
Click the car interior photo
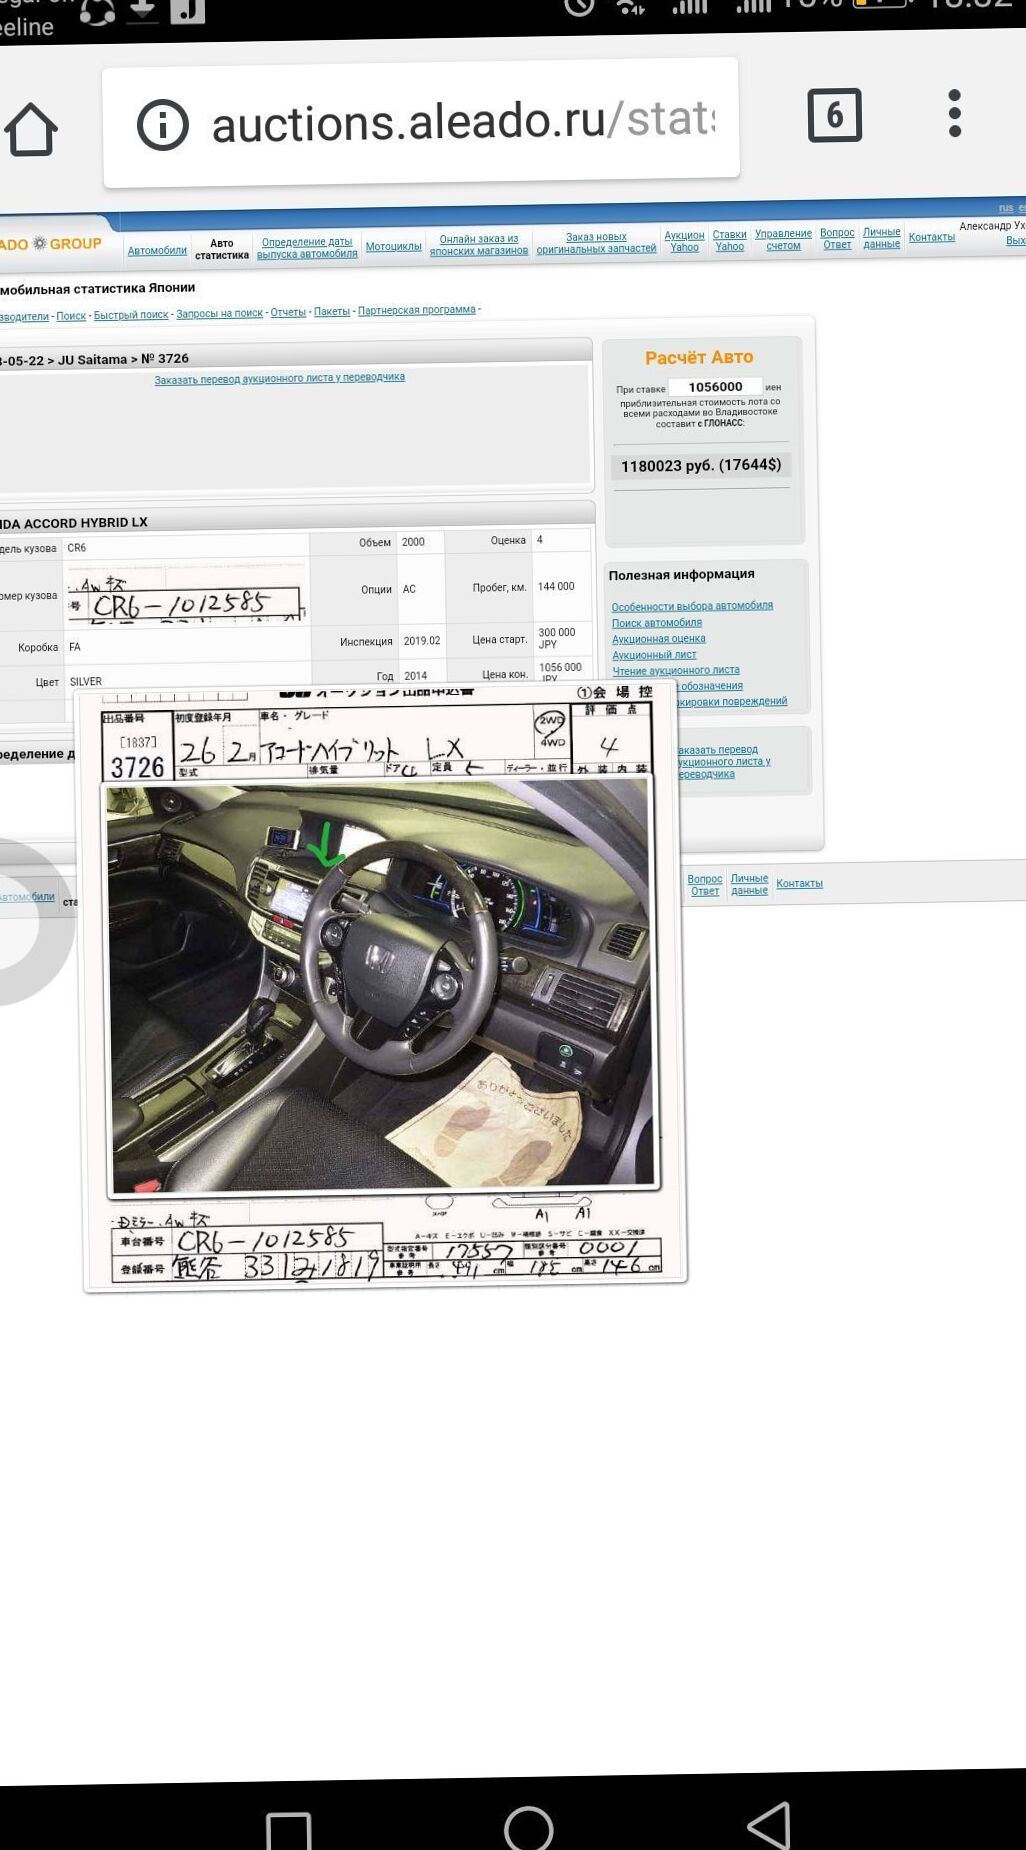381,986
